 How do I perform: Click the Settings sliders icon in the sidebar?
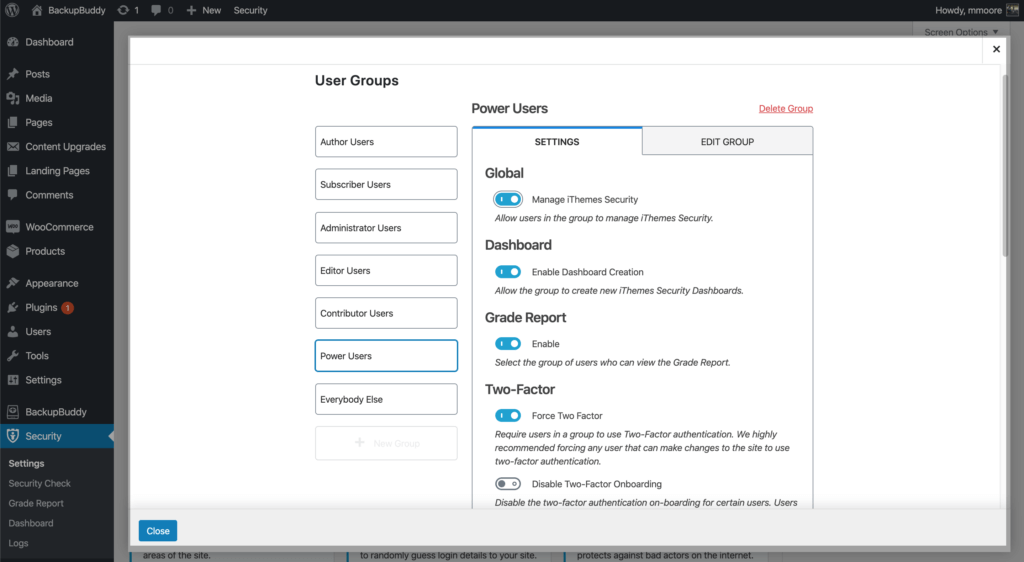click(13, 379)
